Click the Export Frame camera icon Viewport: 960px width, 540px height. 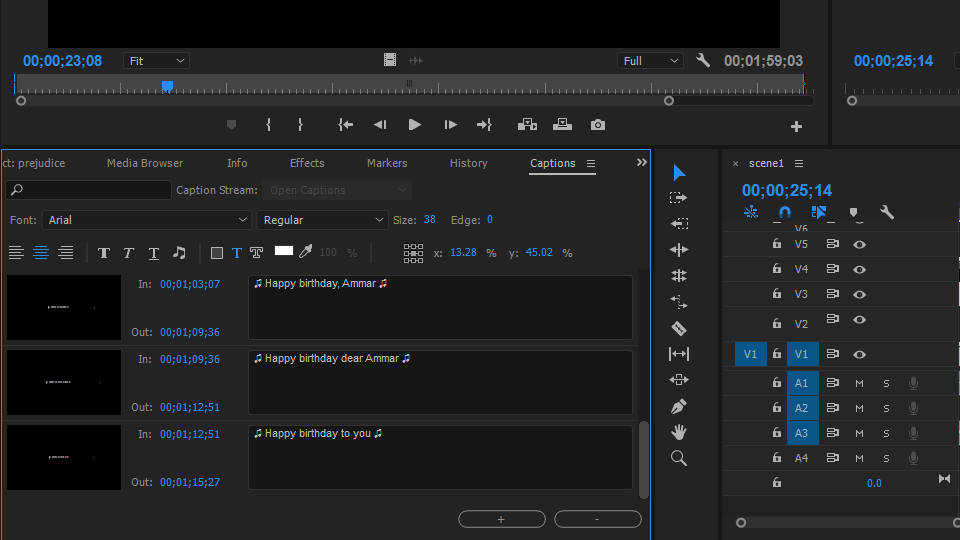pos(598,125)
